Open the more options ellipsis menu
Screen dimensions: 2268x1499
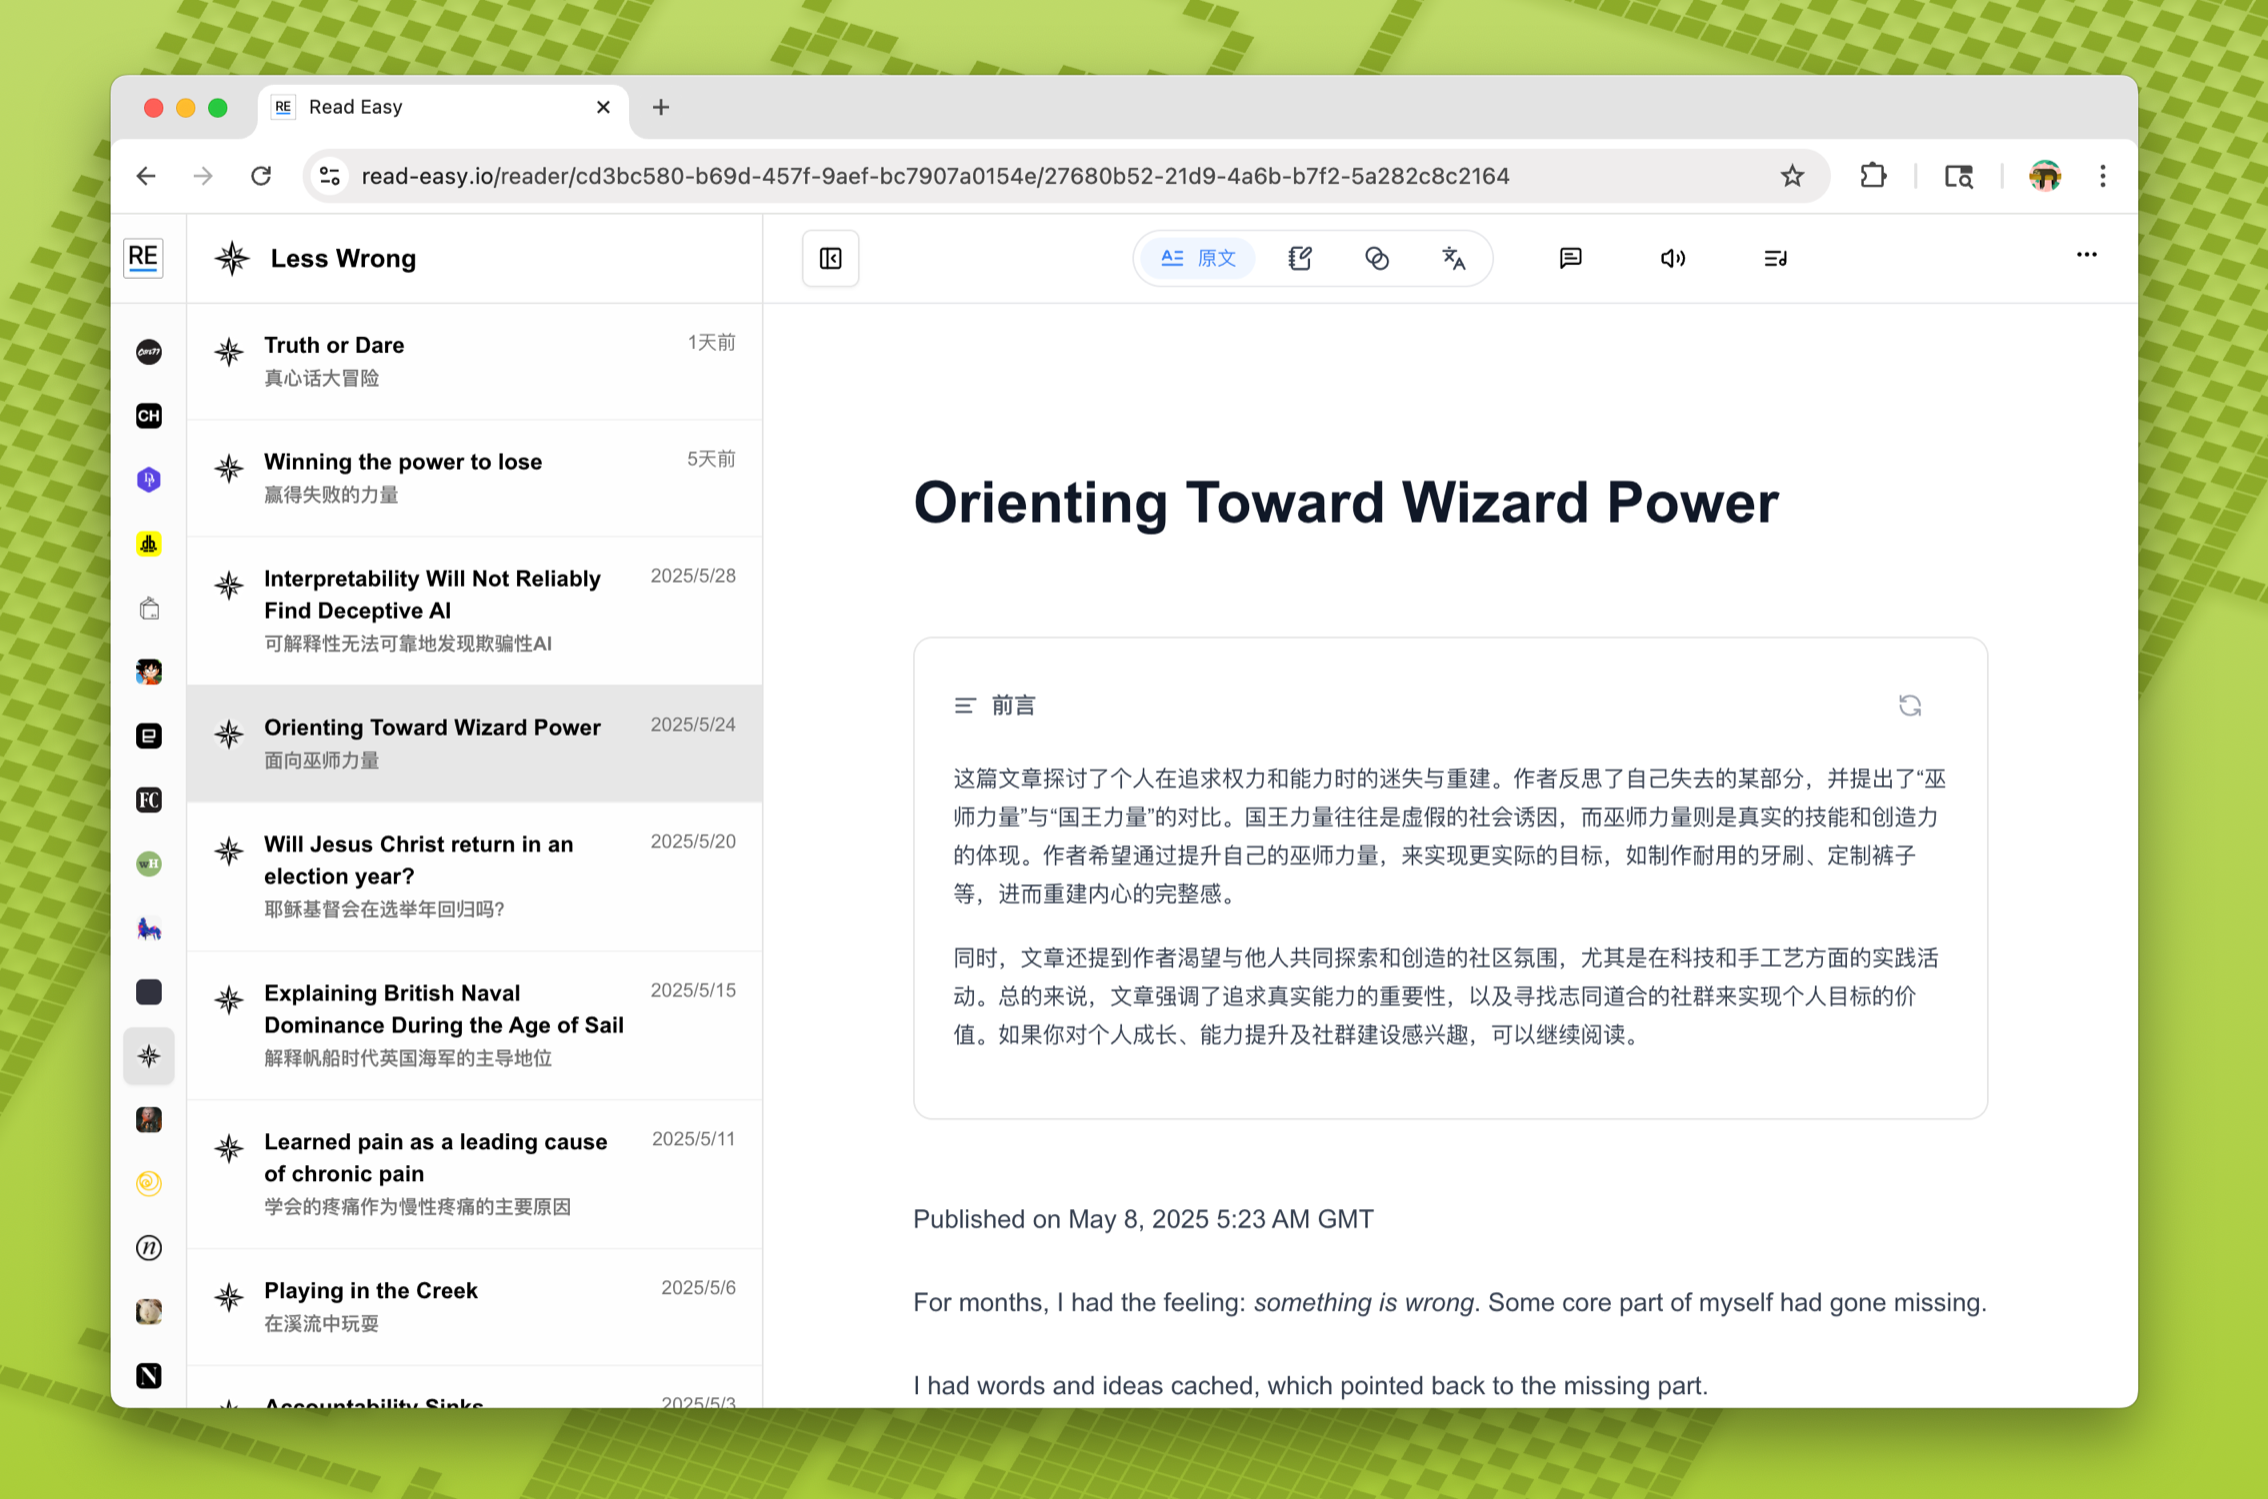click(2086, 255)
